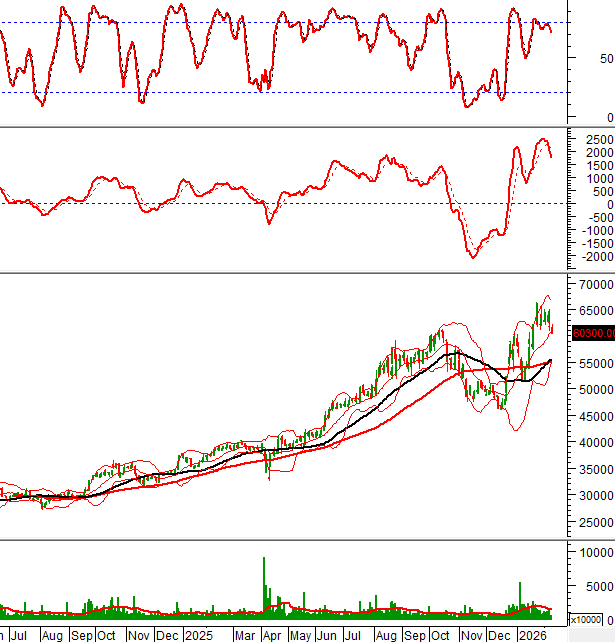Select the 70000 price axis label

[595, 284]
